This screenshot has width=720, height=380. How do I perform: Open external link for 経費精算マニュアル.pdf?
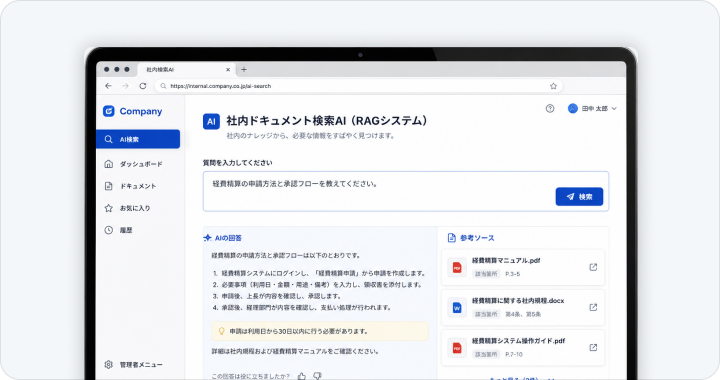pos(593,267)
